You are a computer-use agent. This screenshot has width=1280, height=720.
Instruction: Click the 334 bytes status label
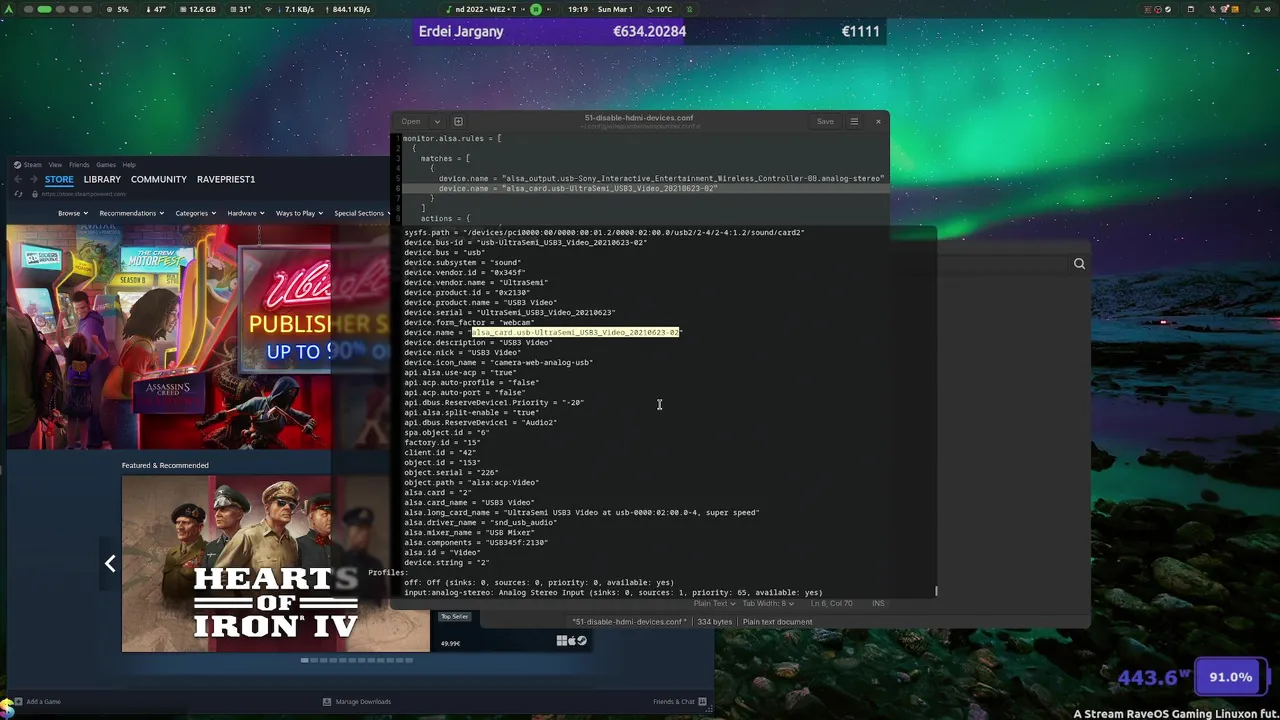coord(715,622)
